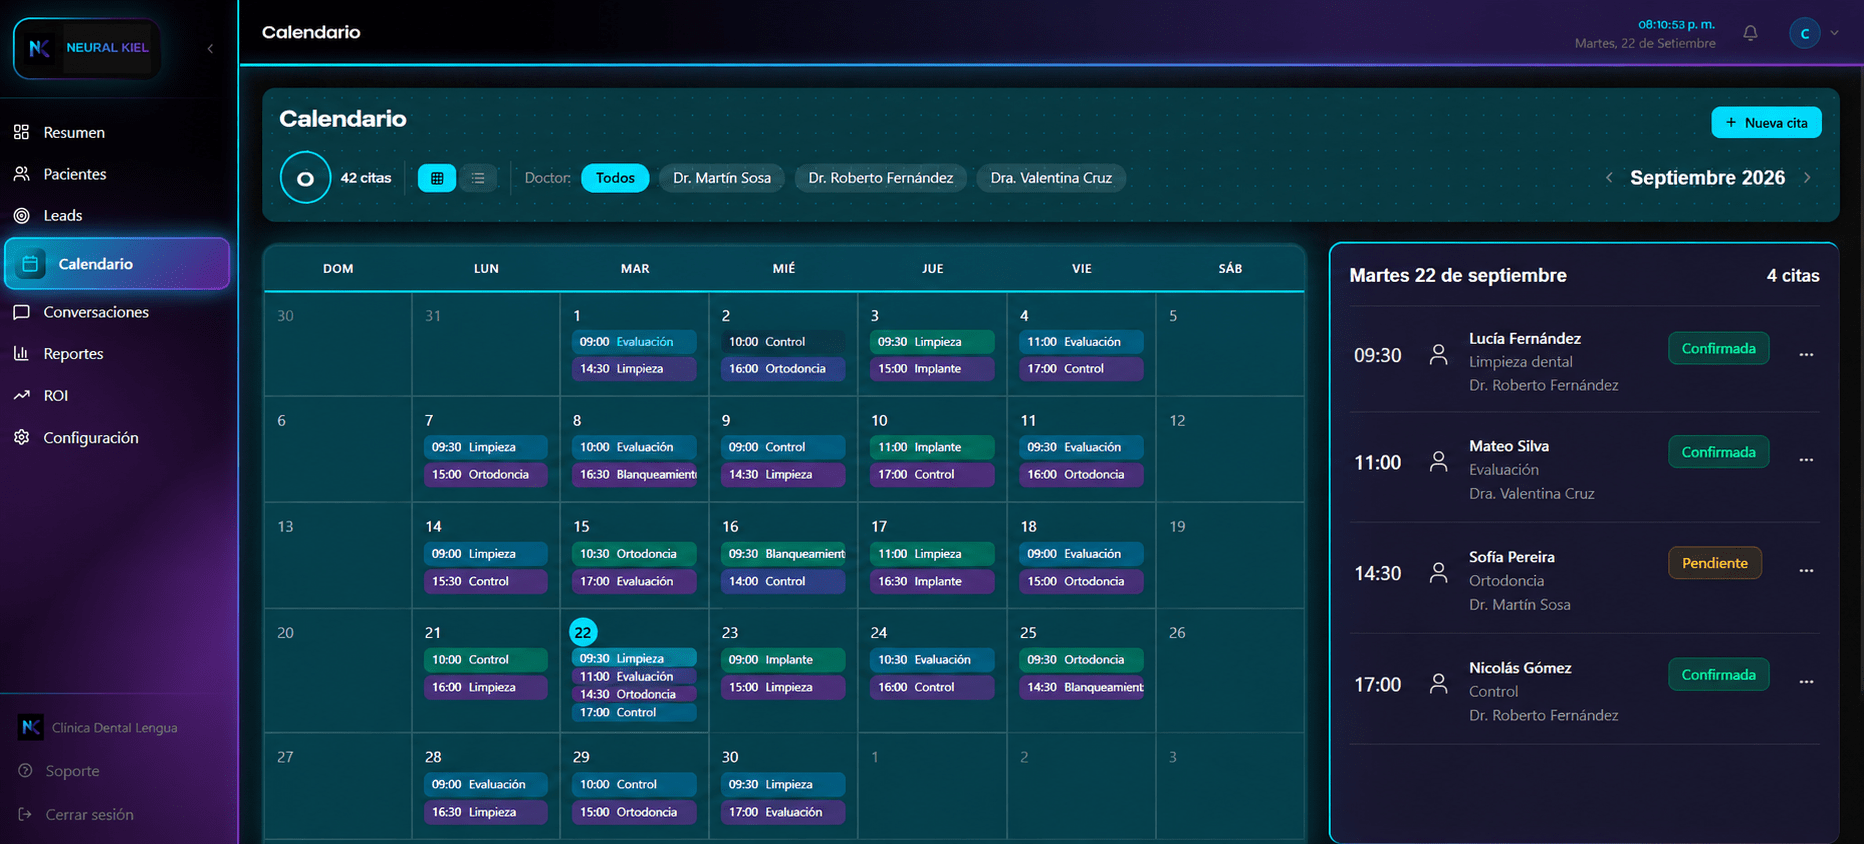Open options menu for Nicolás Gómez appointment
This screenshot has height=844, width=1864.
tap(1806, 682)
